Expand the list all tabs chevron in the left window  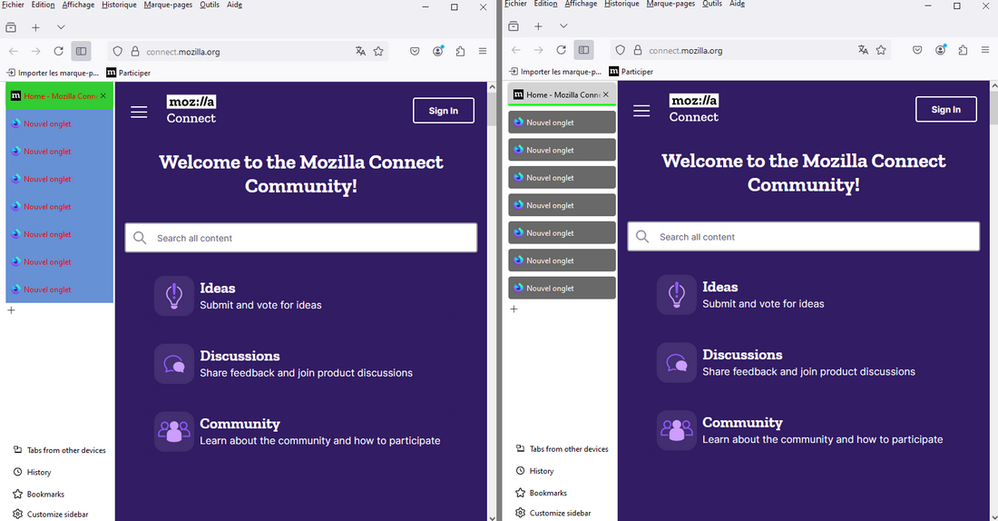[60, 27]
